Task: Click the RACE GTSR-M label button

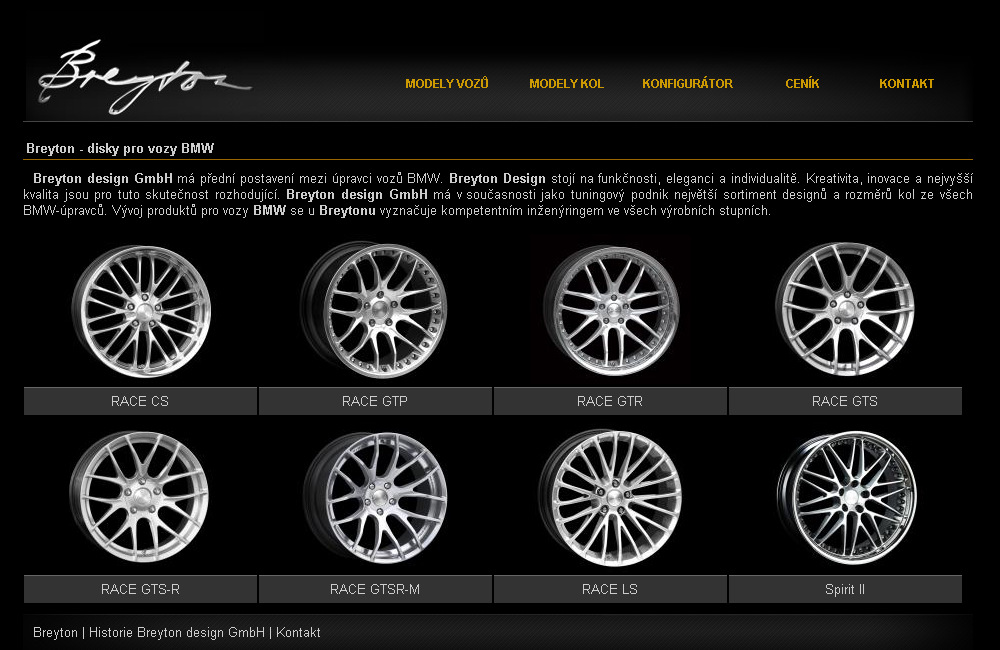Action: 375,589
